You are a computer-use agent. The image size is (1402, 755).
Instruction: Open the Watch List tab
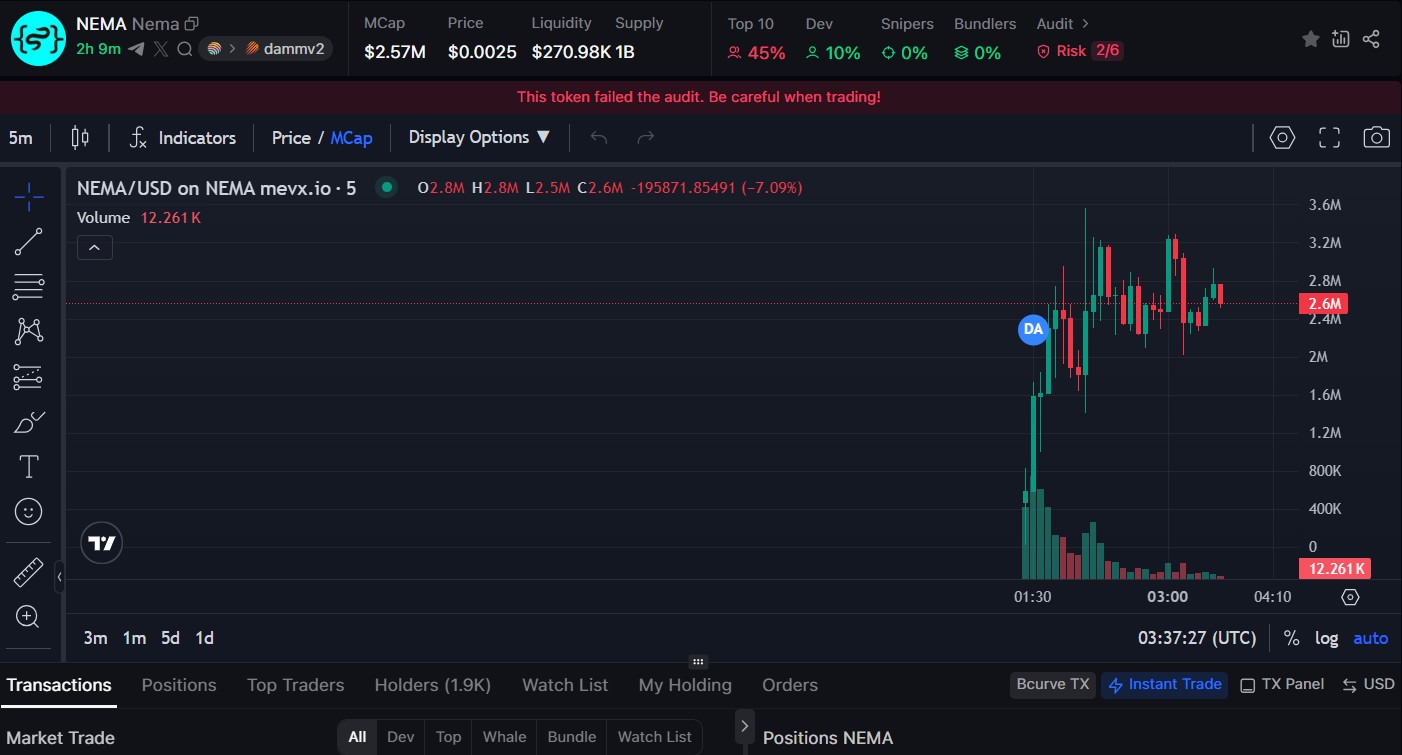pos(565,685)
